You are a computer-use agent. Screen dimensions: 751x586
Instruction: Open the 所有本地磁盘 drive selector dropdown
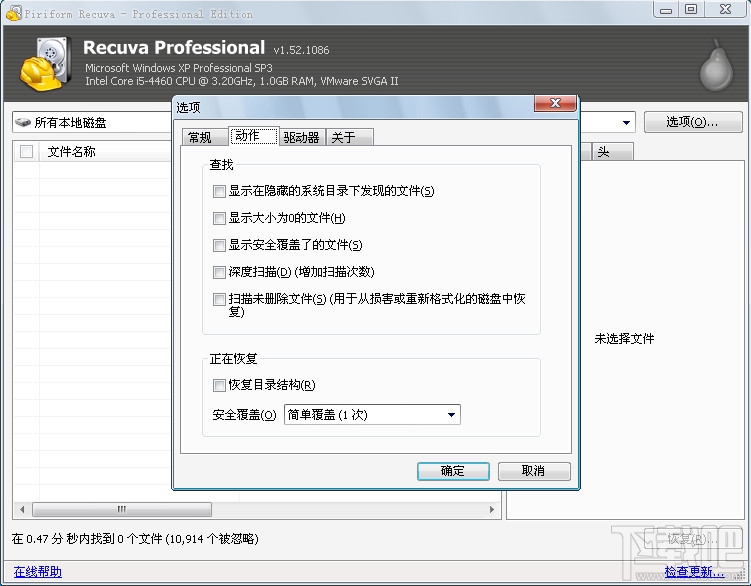click(x=92, y=123)
